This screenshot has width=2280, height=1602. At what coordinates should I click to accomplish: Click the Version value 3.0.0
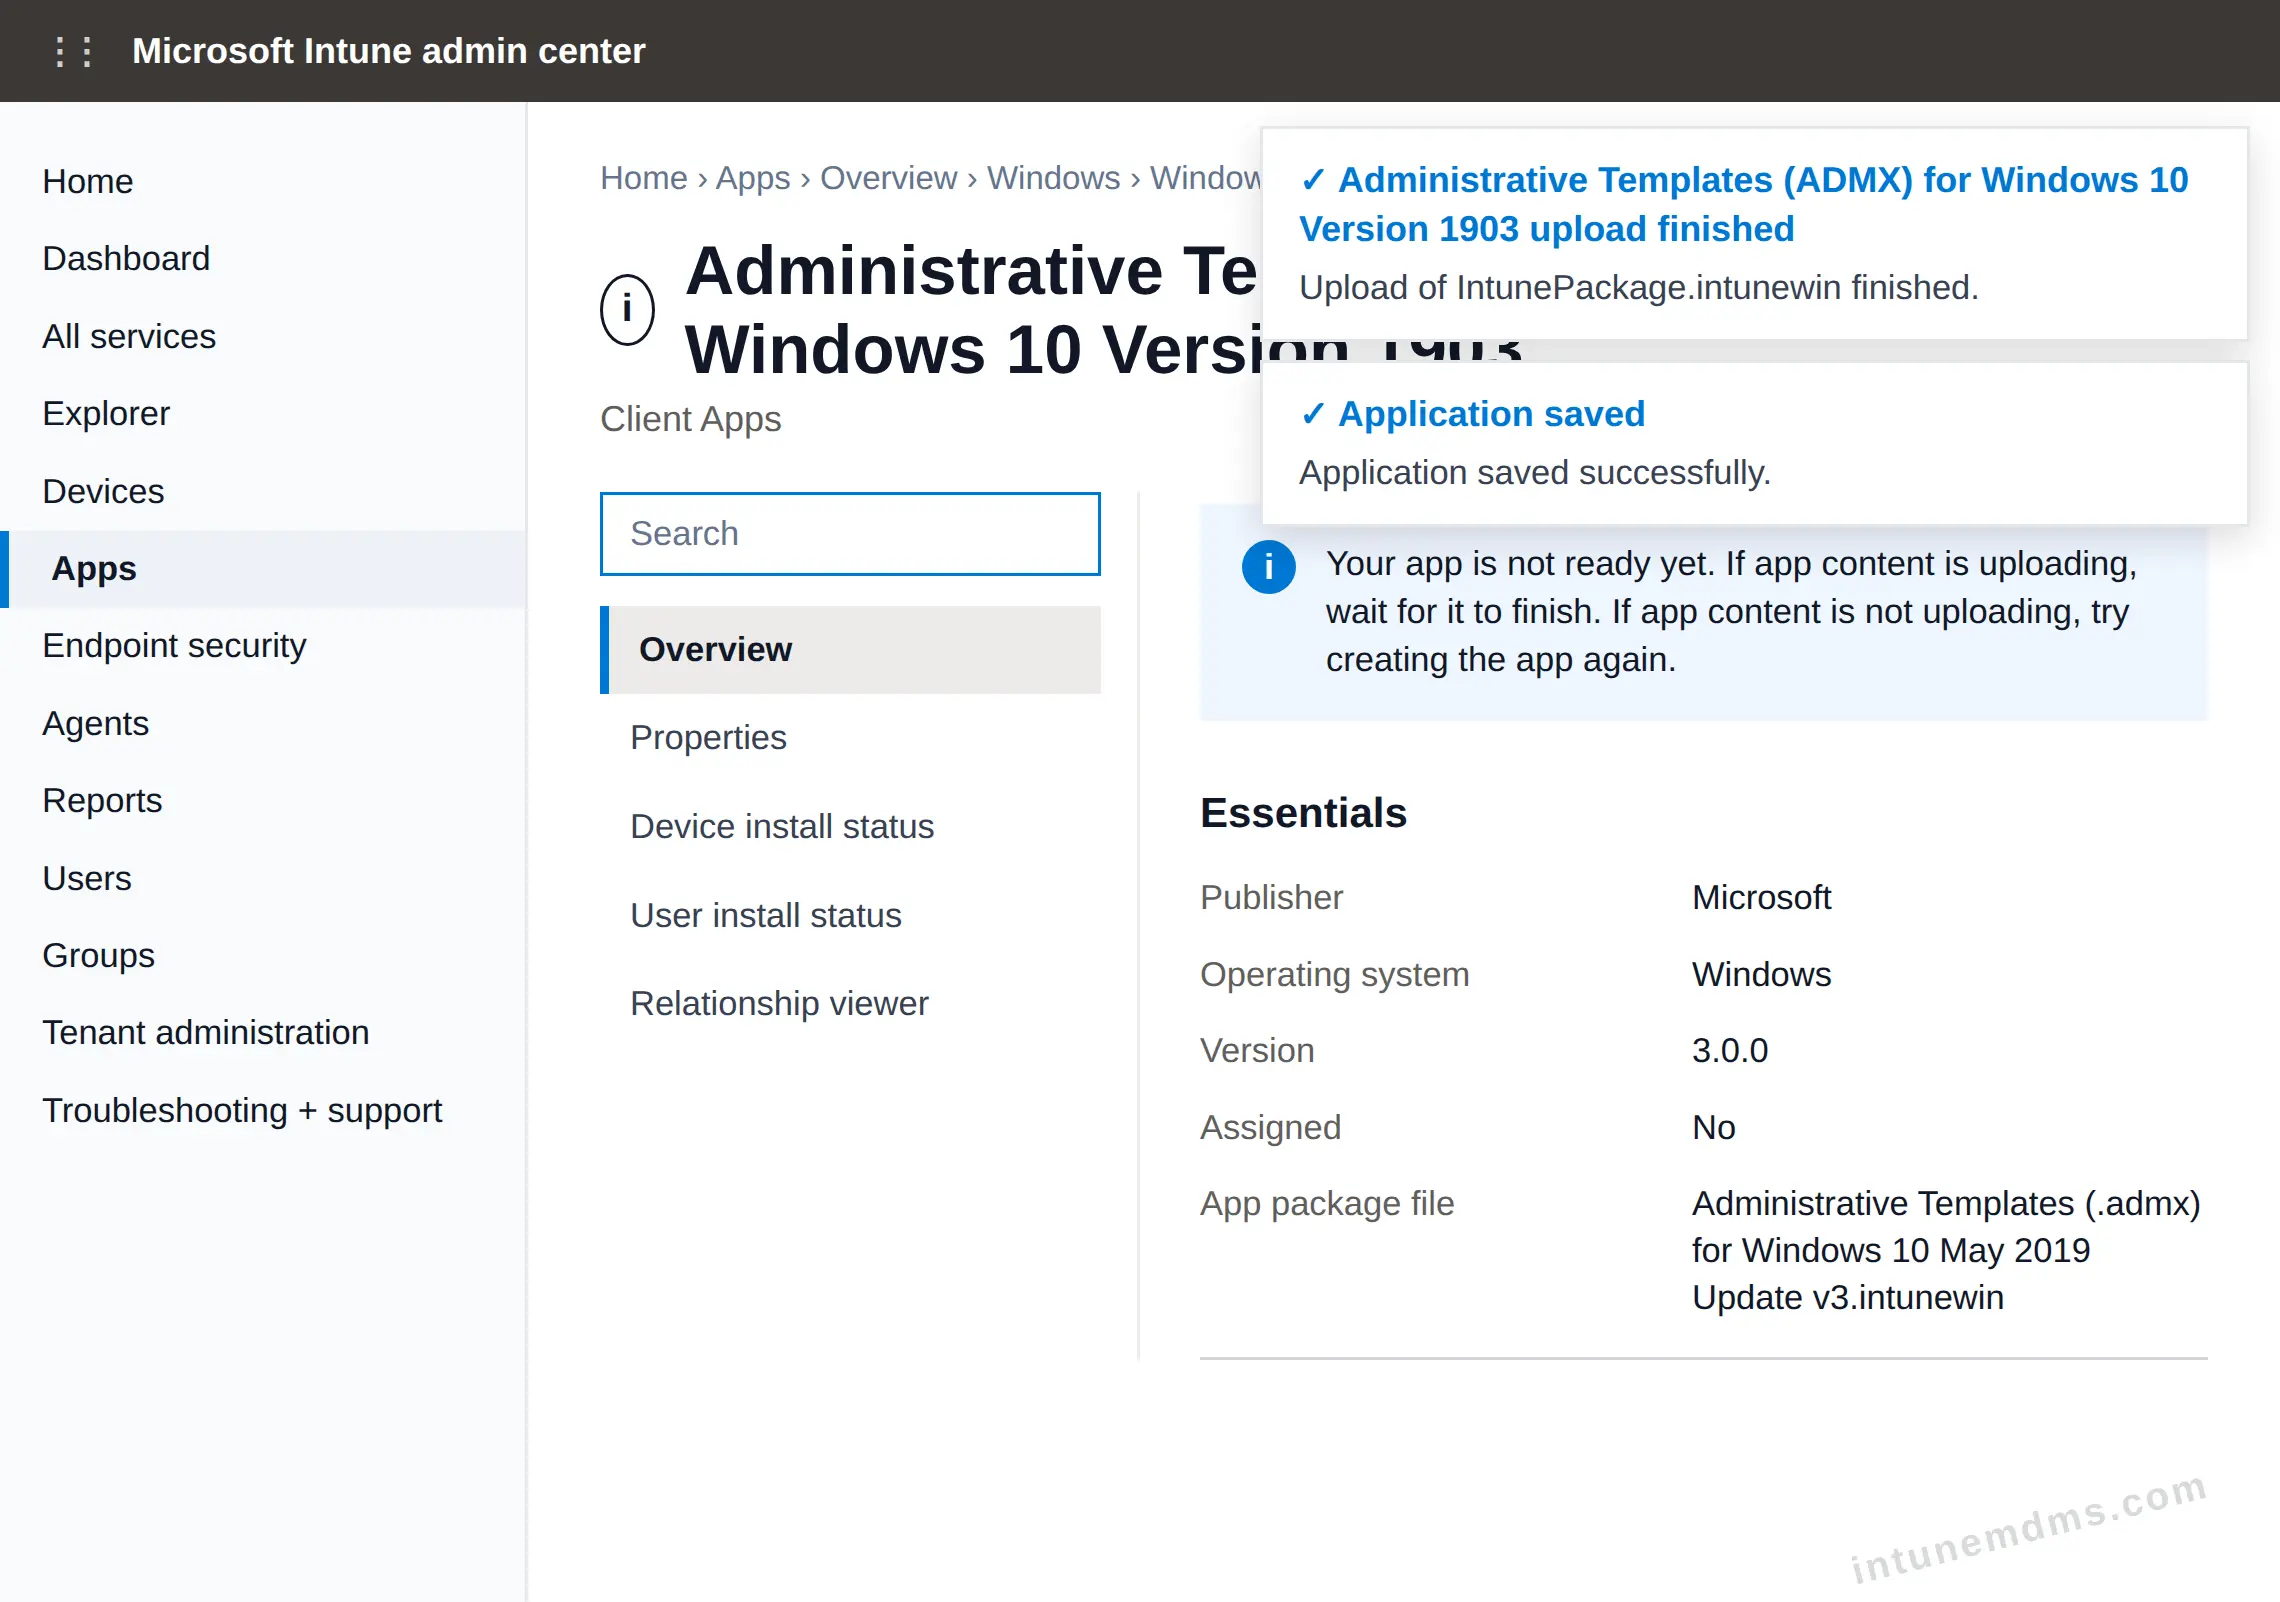(x=1730, y=1050)
